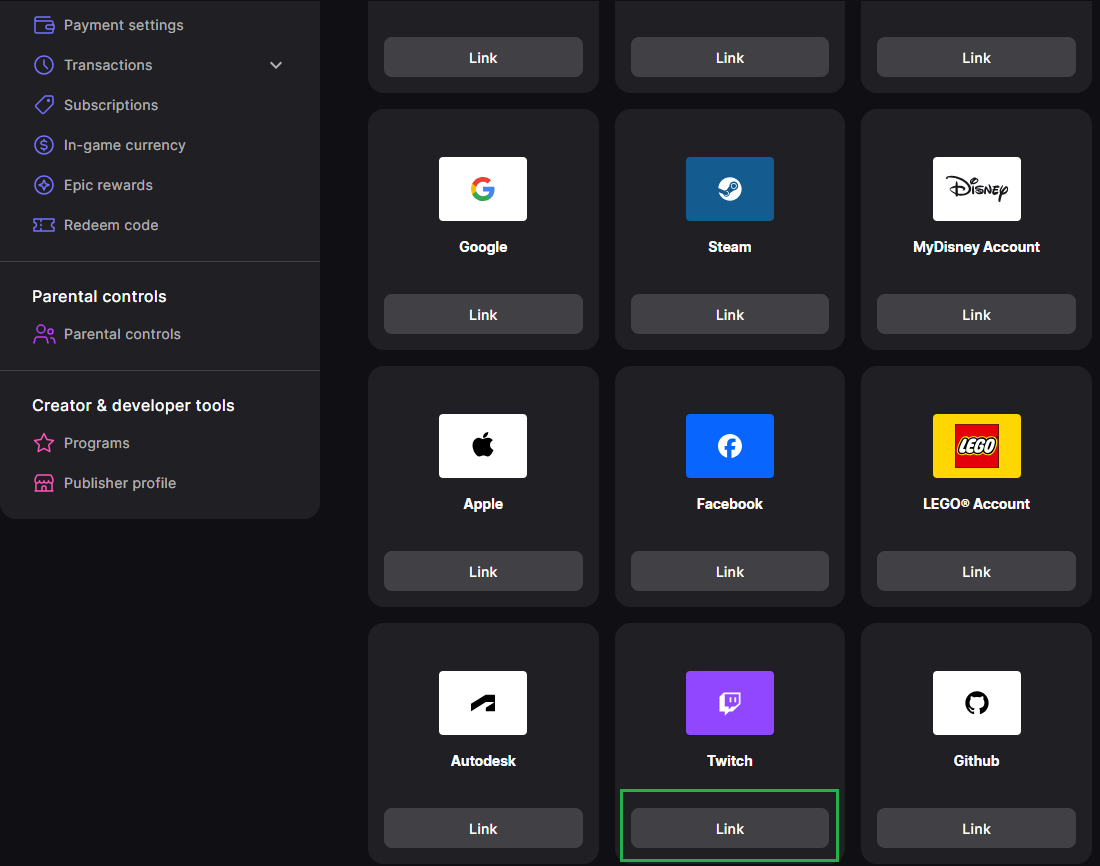Click the Steam logo tile
This screenshot has height=866, width=1100.
[730, 189]
